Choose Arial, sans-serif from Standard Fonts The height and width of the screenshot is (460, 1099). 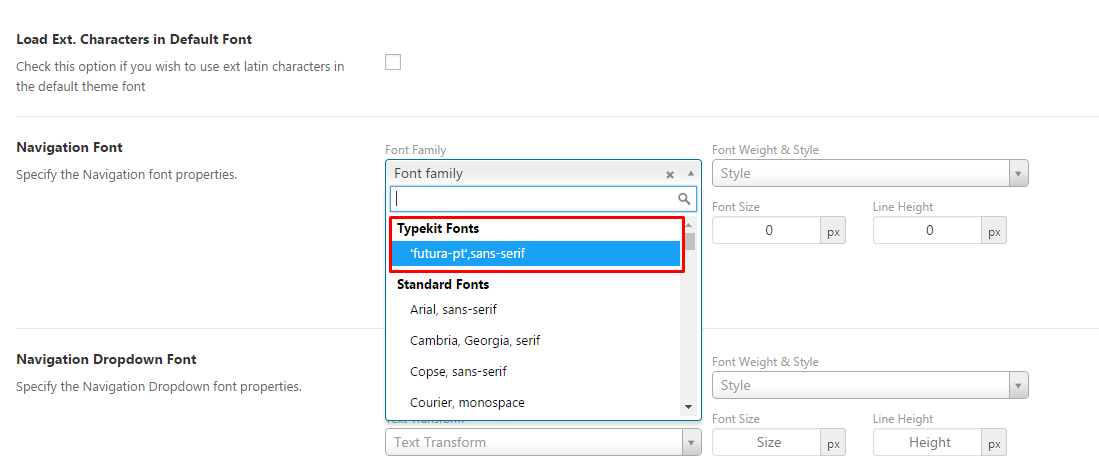[453, 310]
